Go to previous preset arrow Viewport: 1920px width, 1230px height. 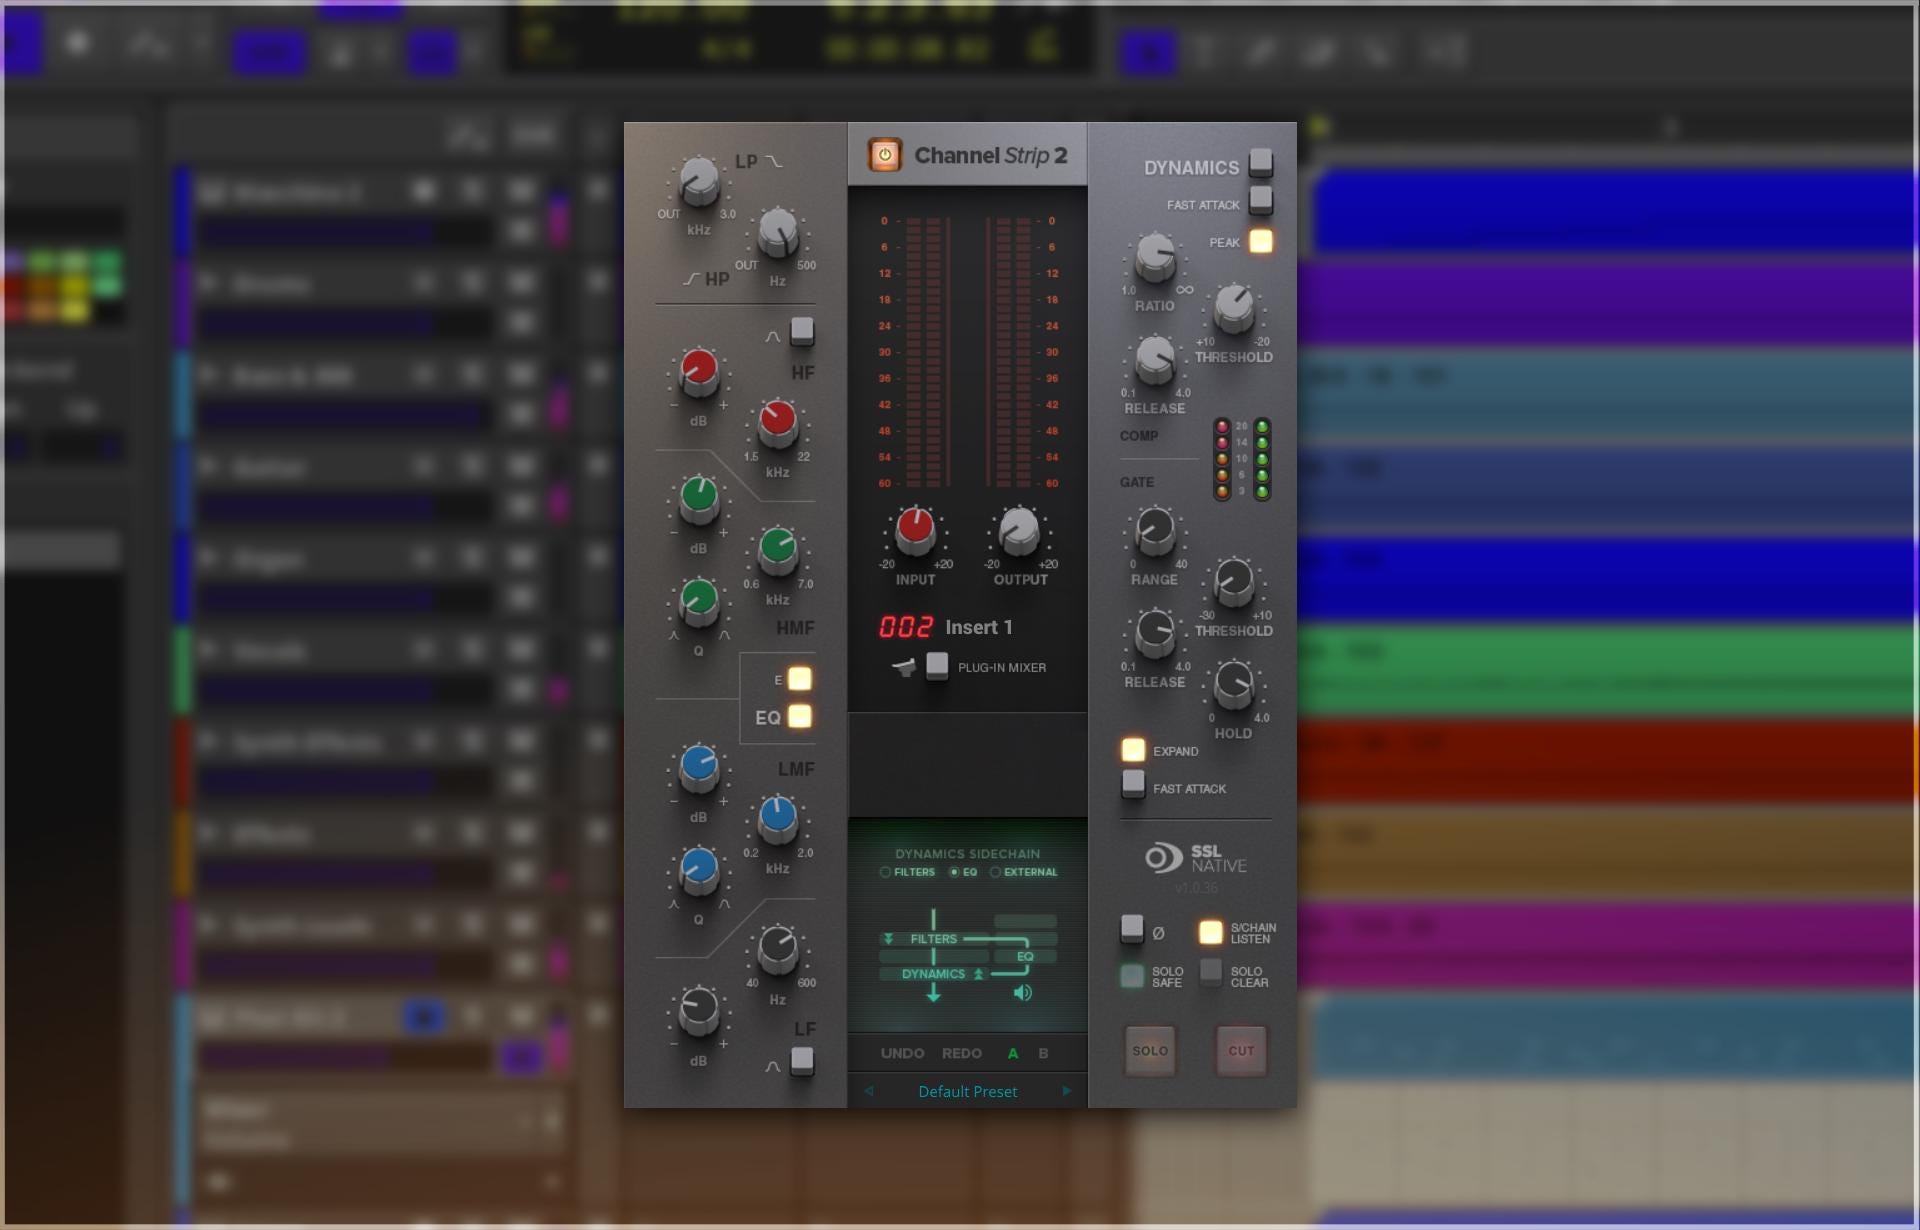point(869,1091)
